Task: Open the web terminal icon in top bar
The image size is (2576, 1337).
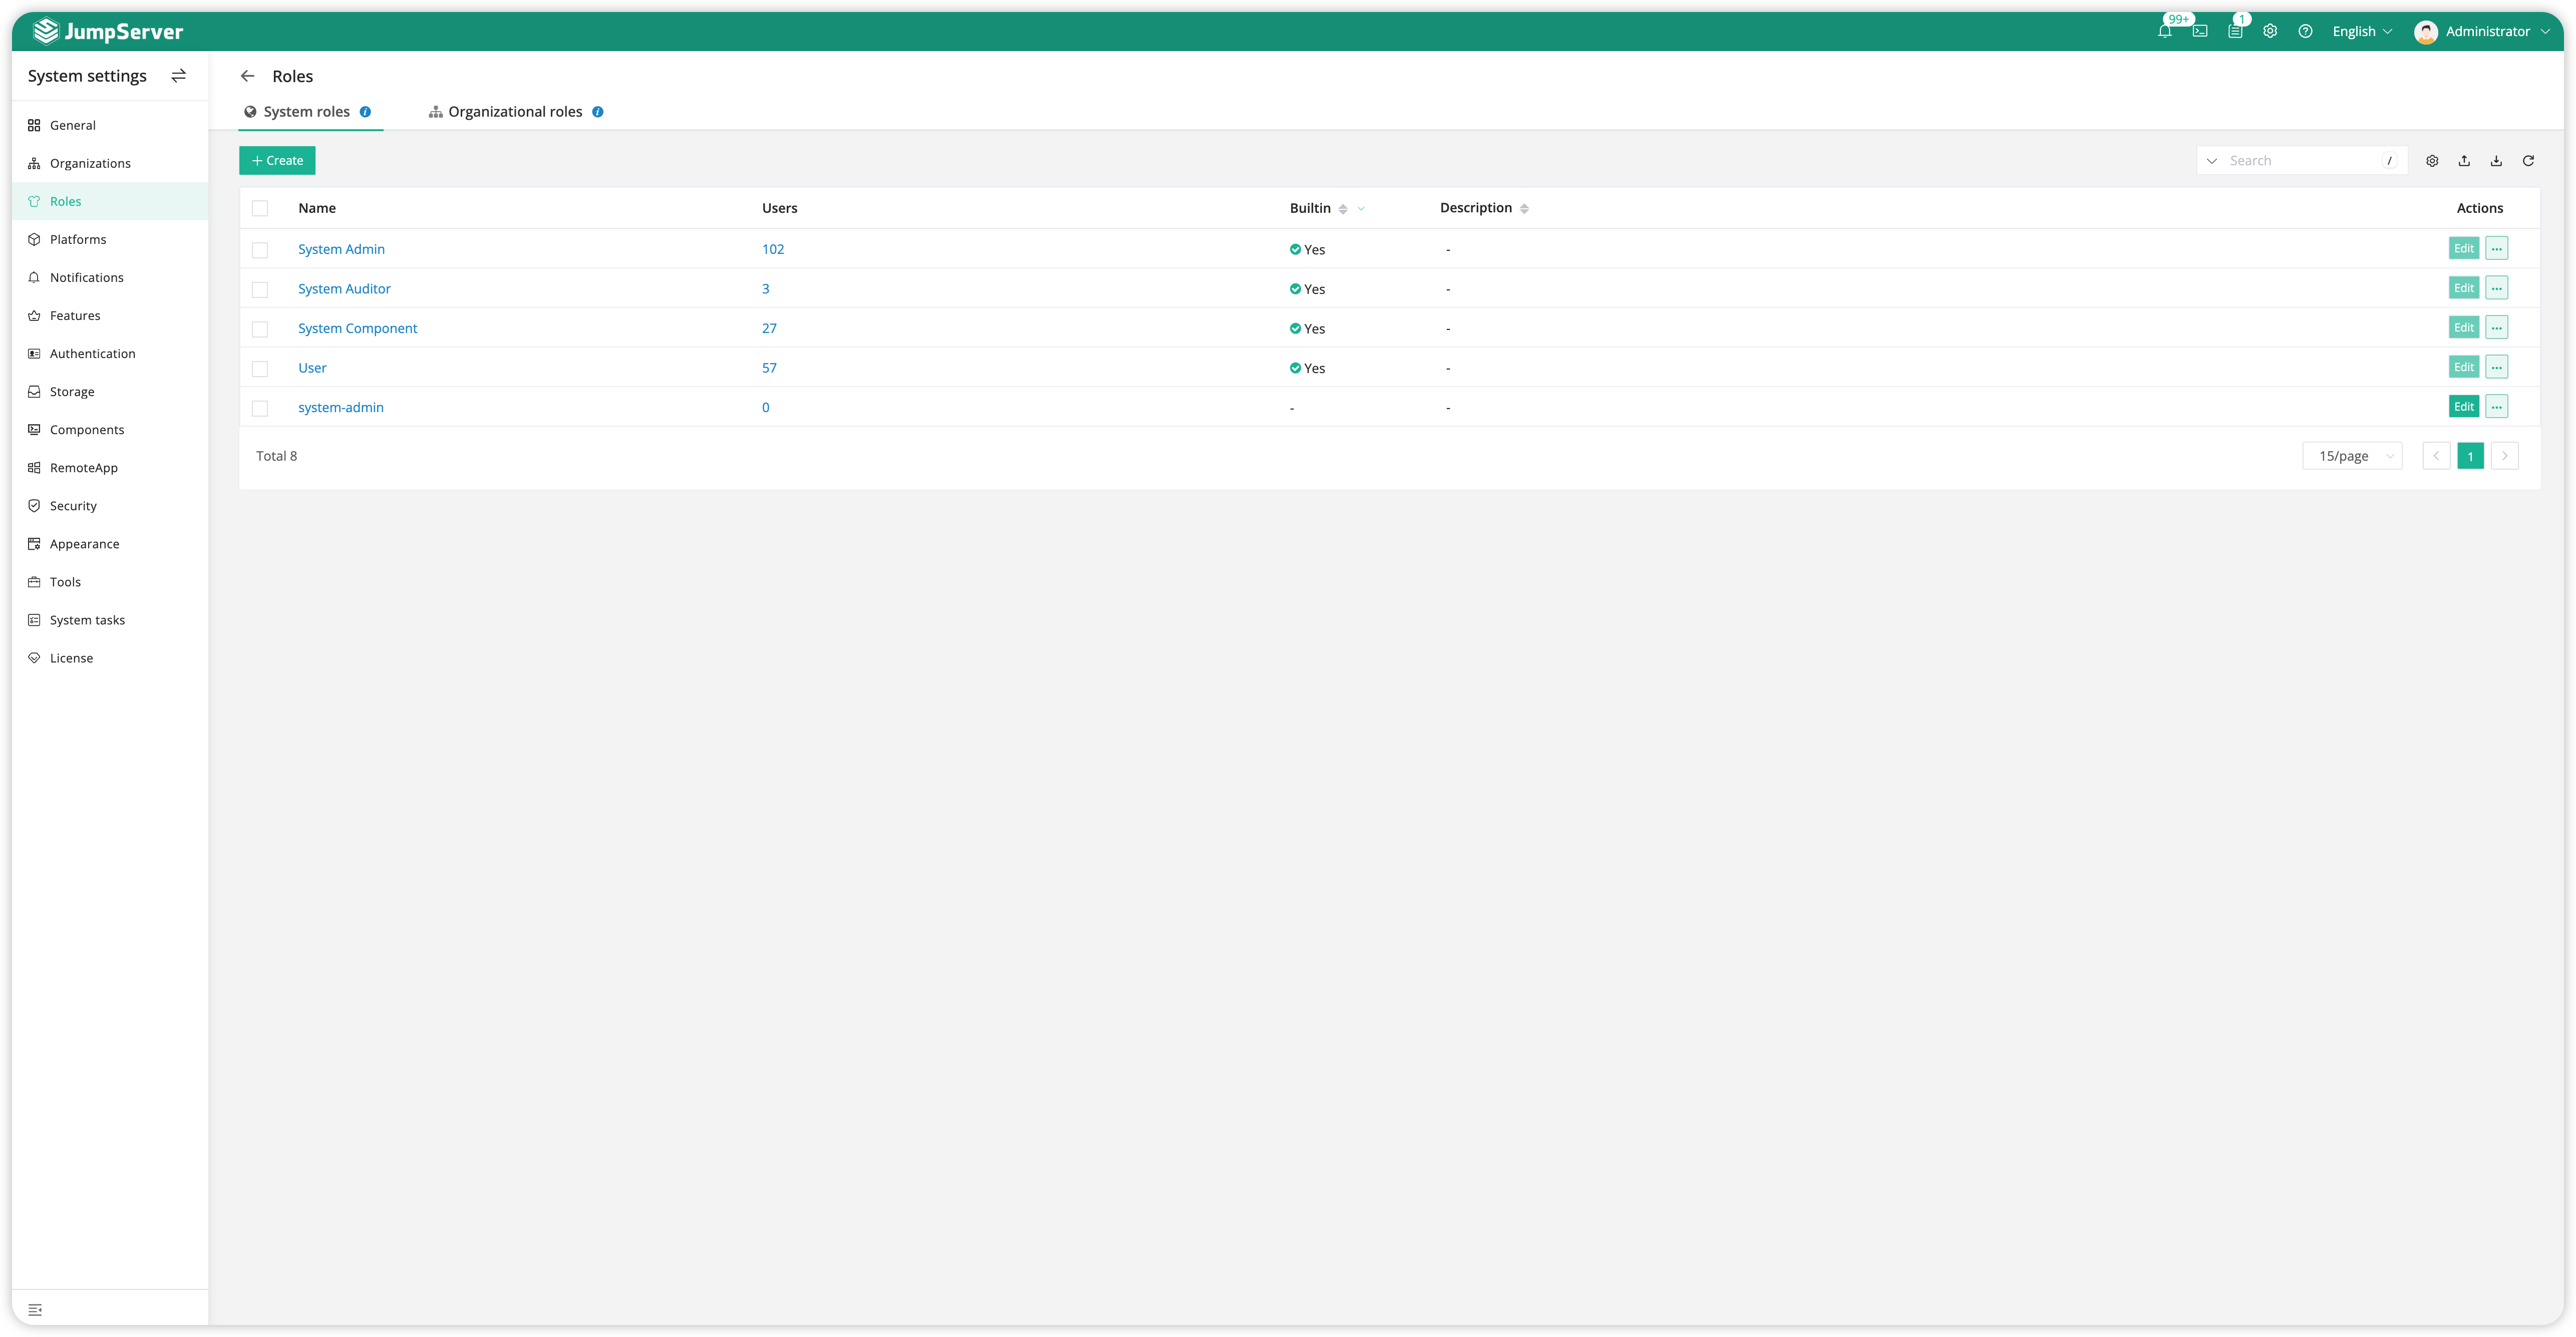Action: pyautogui.click(x=2200, y=31)
